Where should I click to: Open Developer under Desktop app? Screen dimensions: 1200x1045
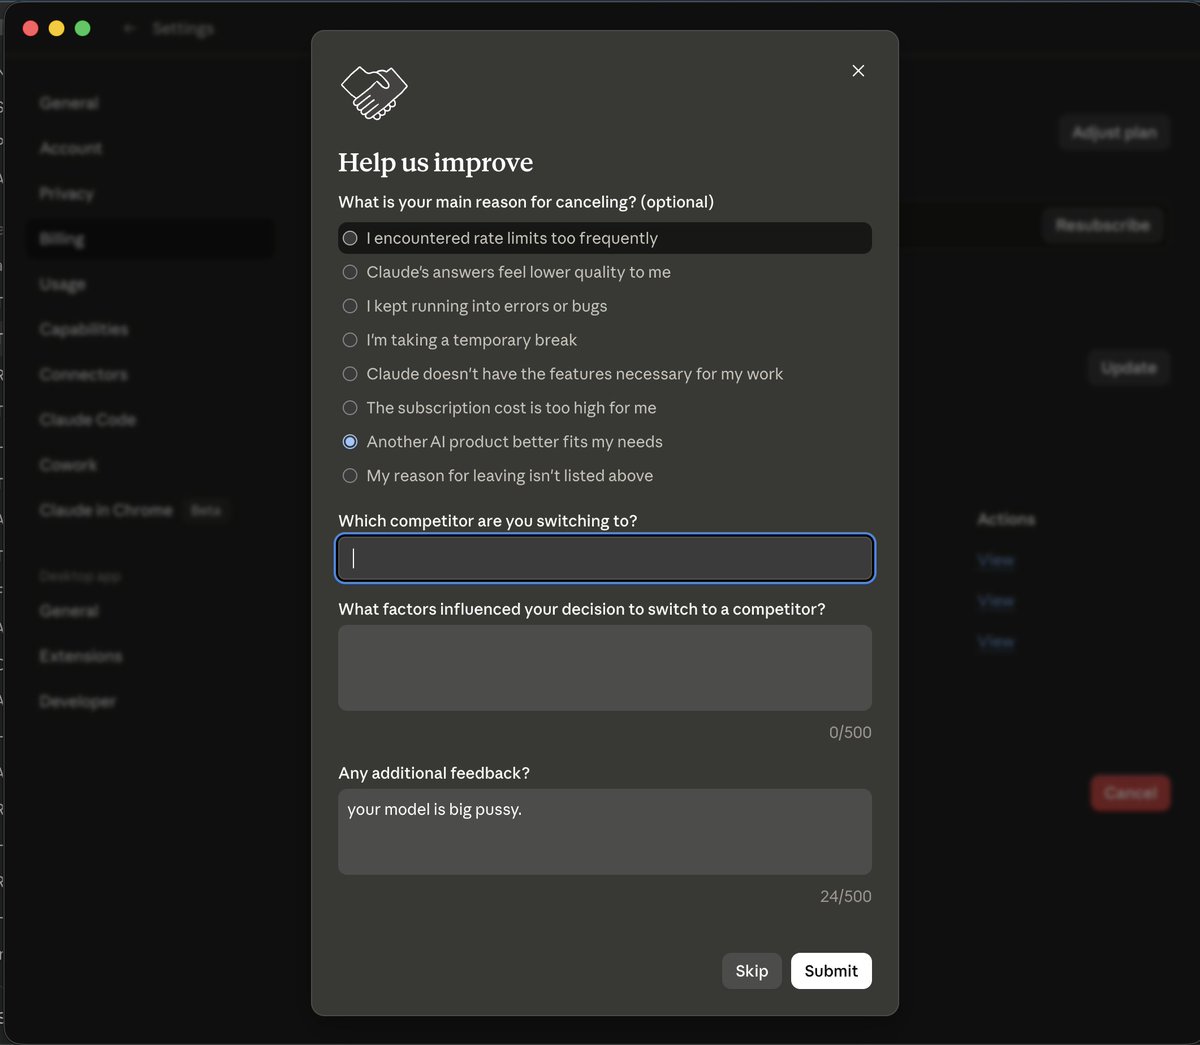coord(78,701)
